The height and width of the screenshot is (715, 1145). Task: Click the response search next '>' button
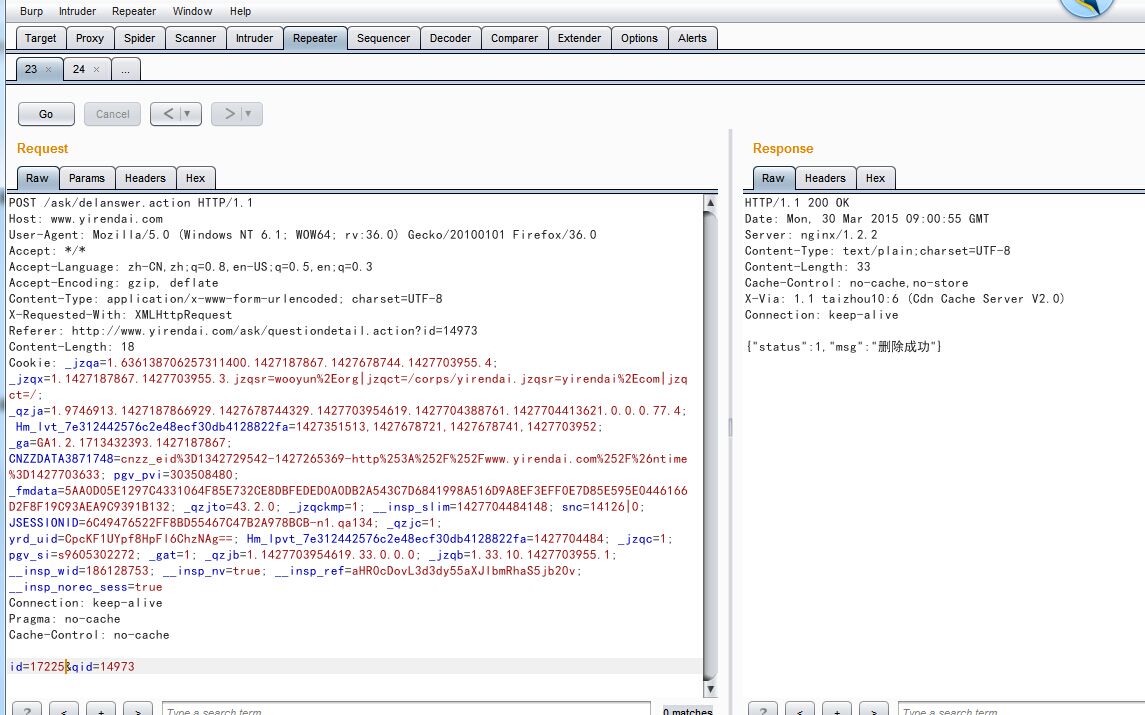[x=874, y=711]
